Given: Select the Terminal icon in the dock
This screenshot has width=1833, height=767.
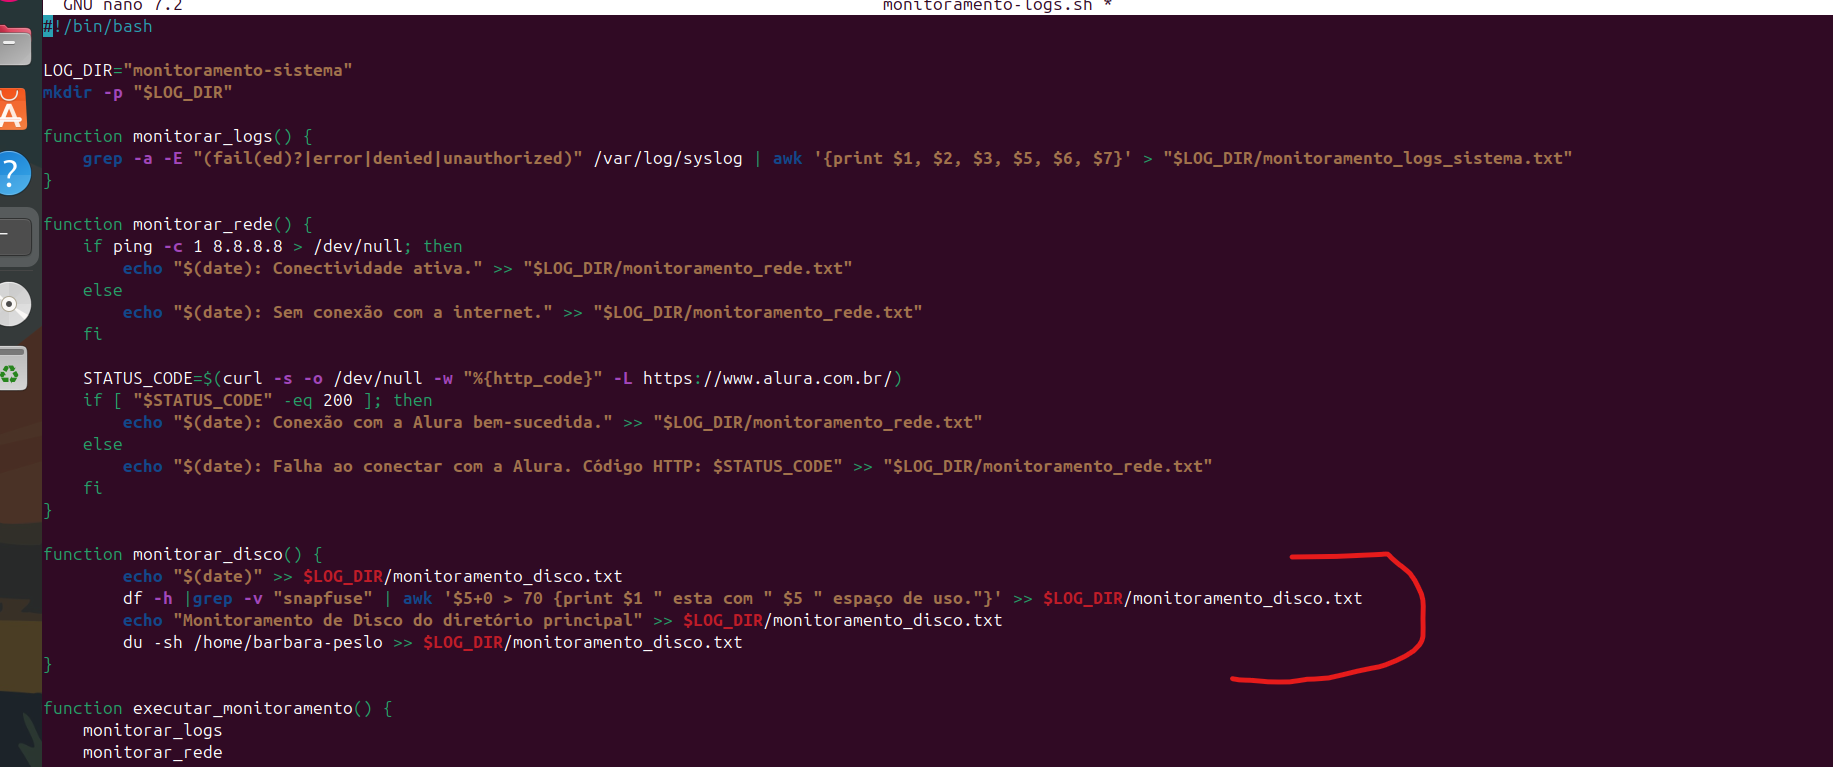Looking at the screenshot, I should 15,237.
